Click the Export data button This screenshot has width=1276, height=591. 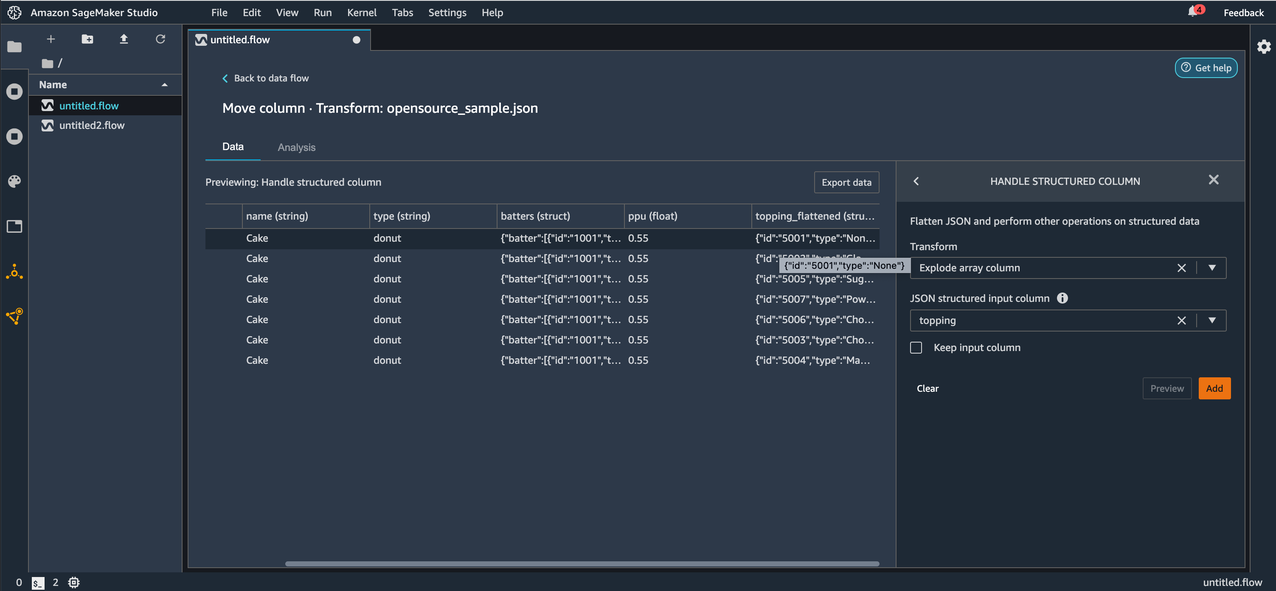tap(846, 182)
